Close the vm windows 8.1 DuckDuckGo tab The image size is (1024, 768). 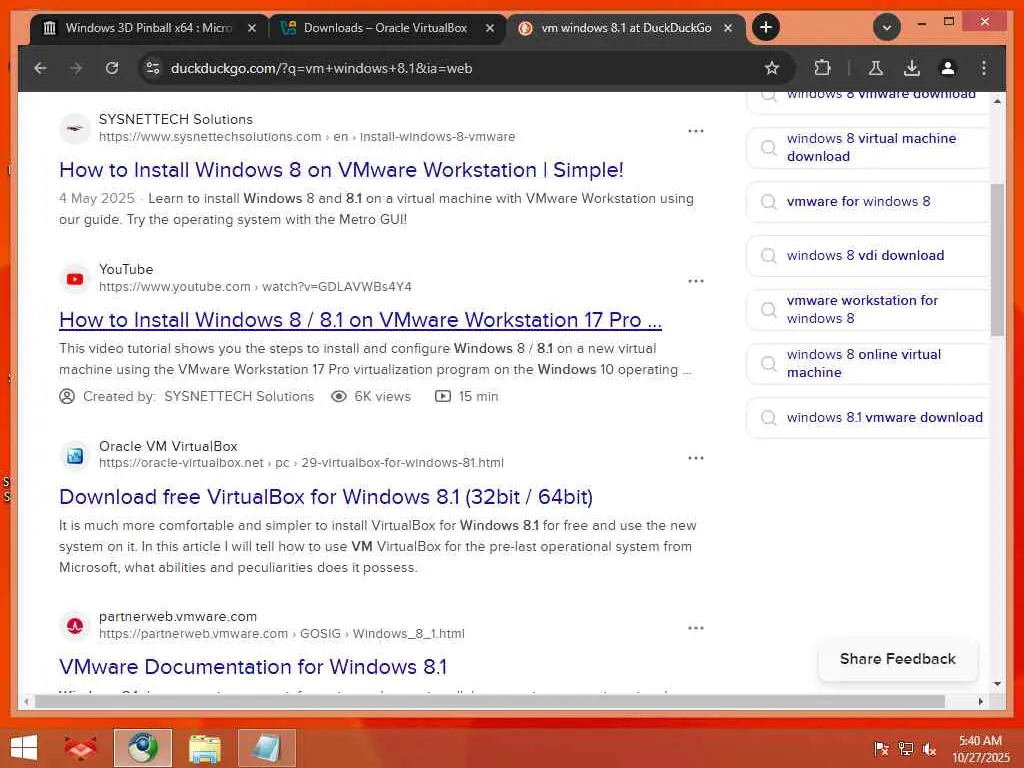coord(728,28)
